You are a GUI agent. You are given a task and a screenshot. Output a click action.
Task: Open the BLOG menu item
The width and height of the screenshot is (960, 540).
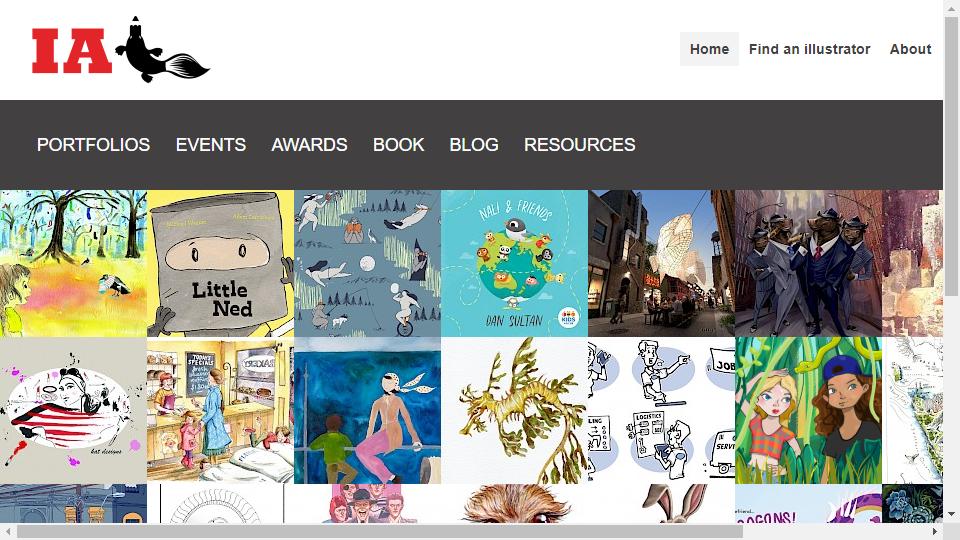tap(473, 144)
